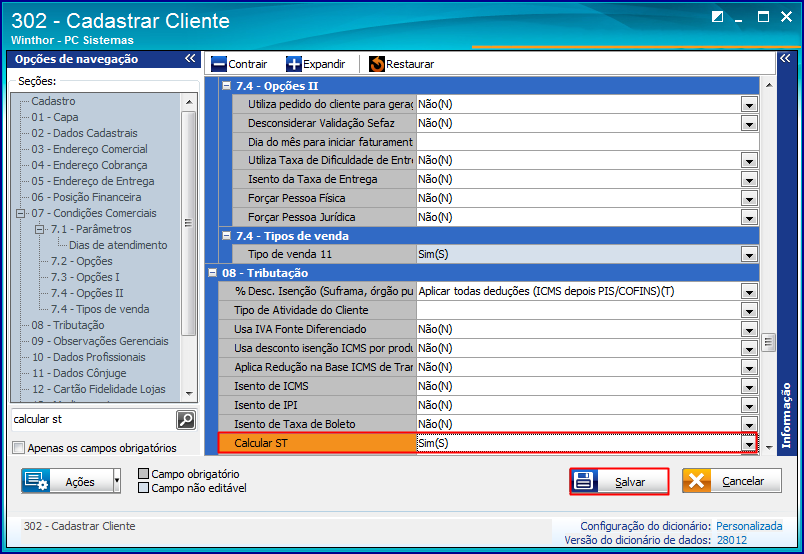Viewport: 804px width, 554px height.
Task: Click dictionary version 28012 link
Action: [x=732, y=540]
